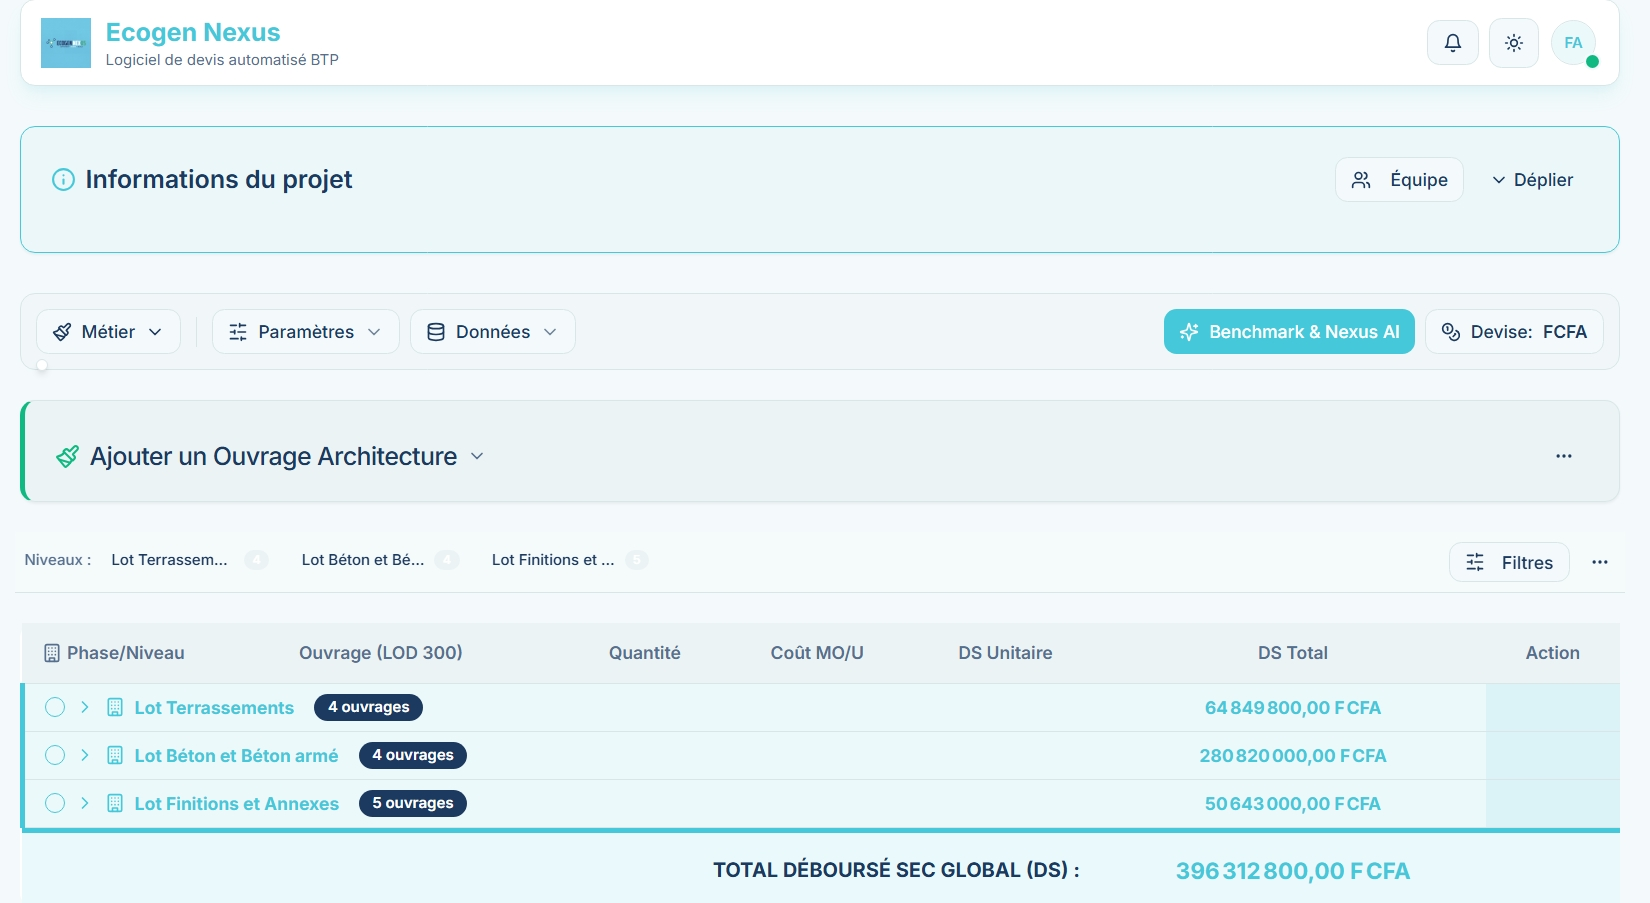Select Lot Béton et Bé... level filter tab

363,560
